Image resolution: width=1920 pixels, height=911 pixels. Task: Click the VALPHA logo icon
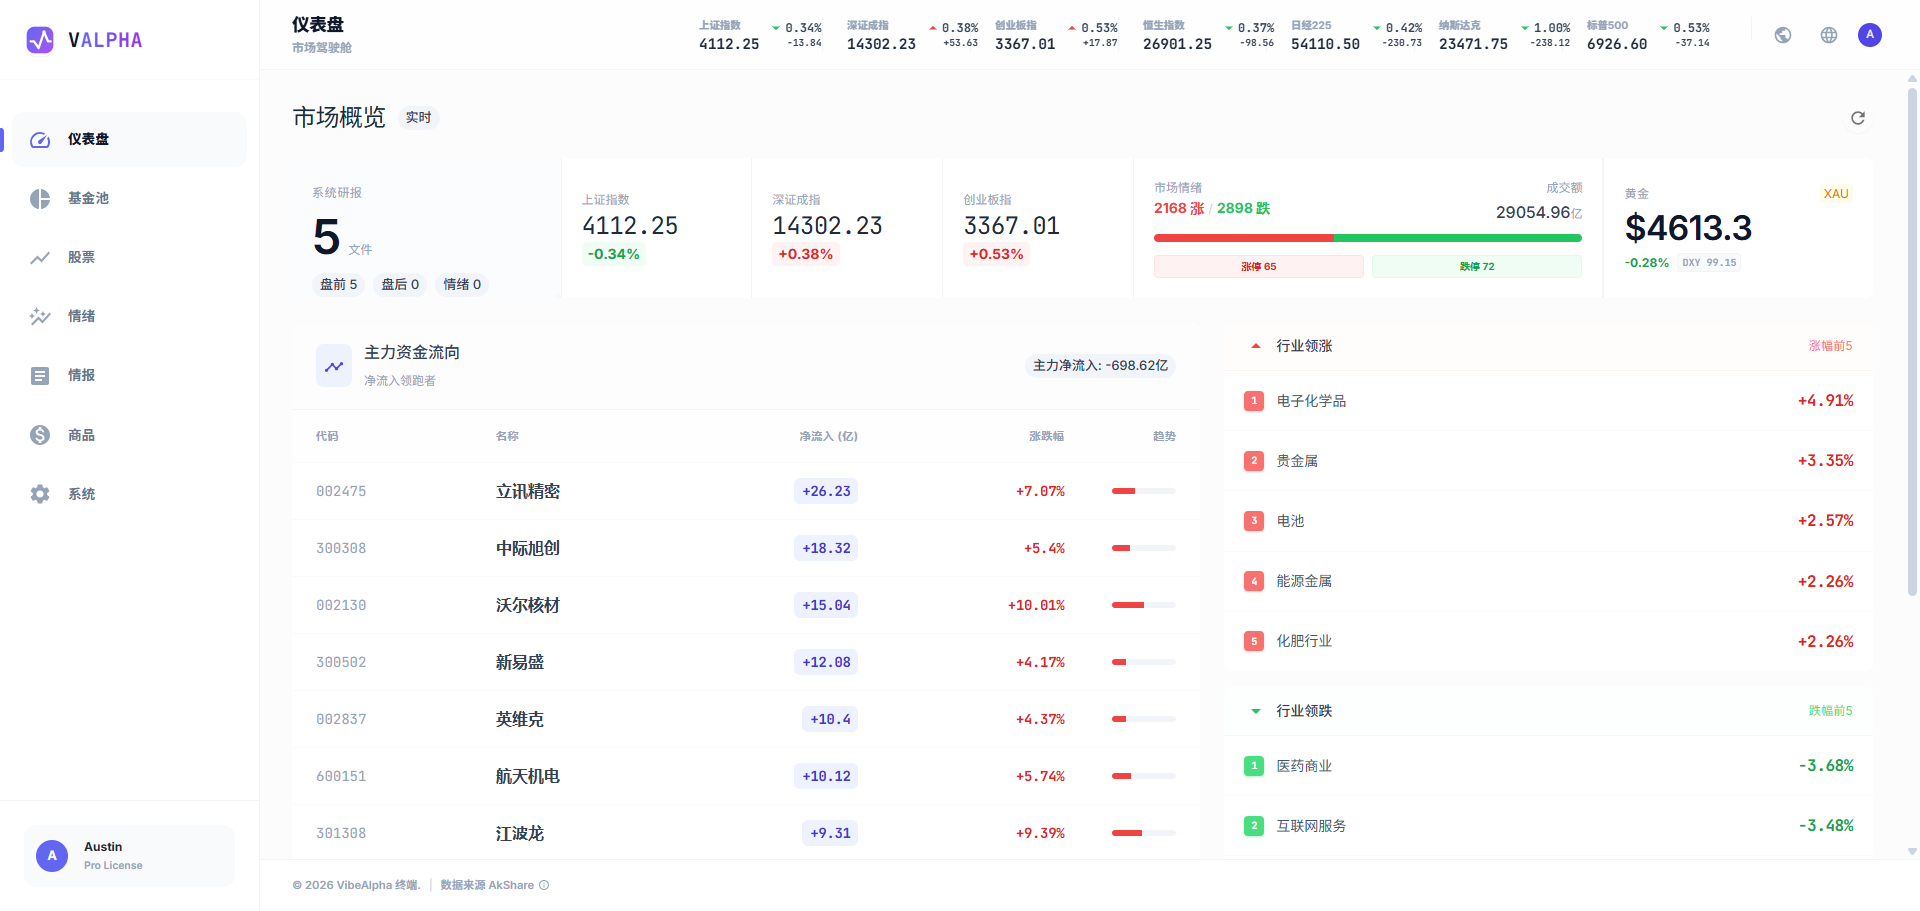click(x=40, y=40)
